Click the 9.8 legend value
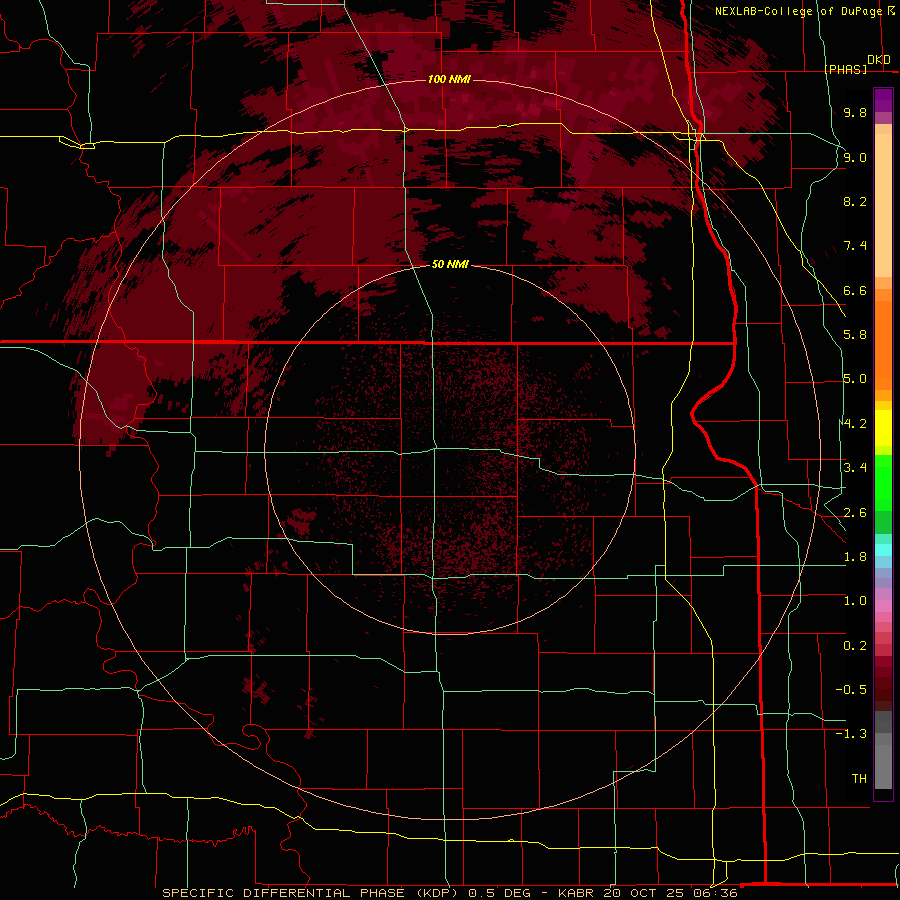Image resolution: width=900 pixels, height=900 pixels. [x=855, y=112]
